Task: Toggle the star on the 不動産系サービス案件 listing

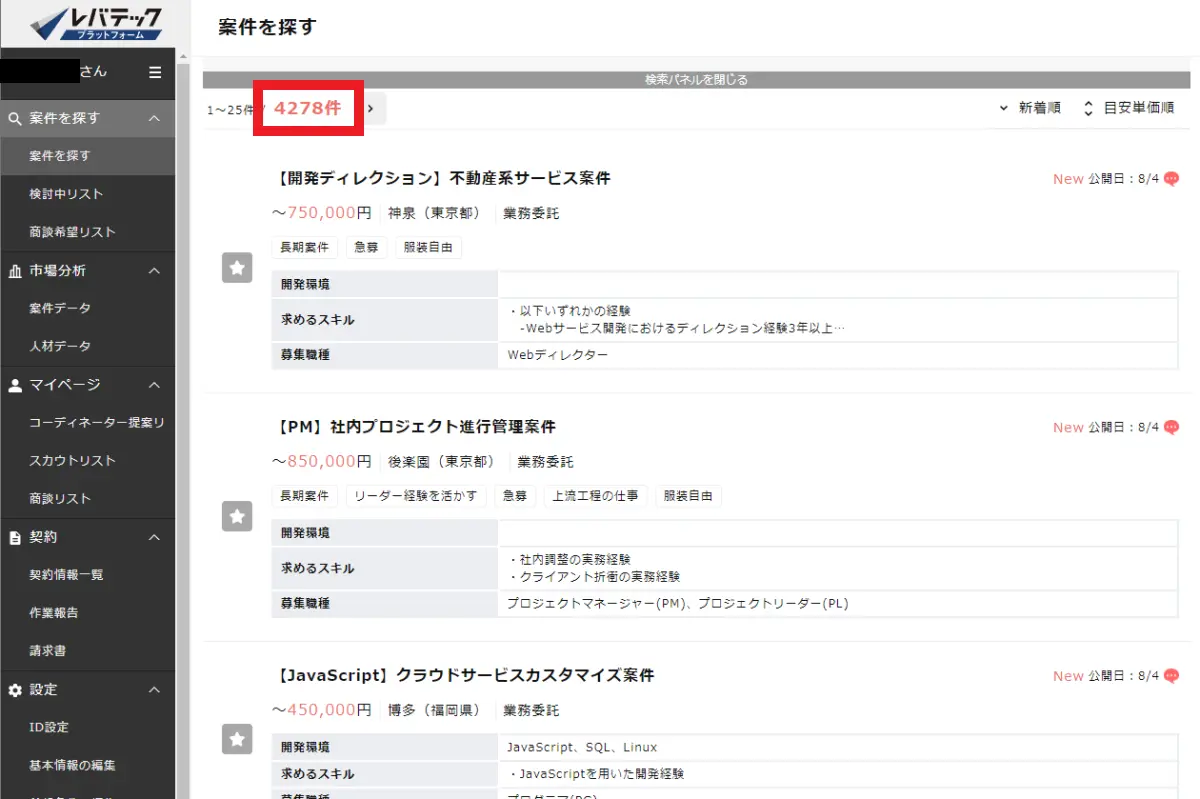Action: pos(237,267)
